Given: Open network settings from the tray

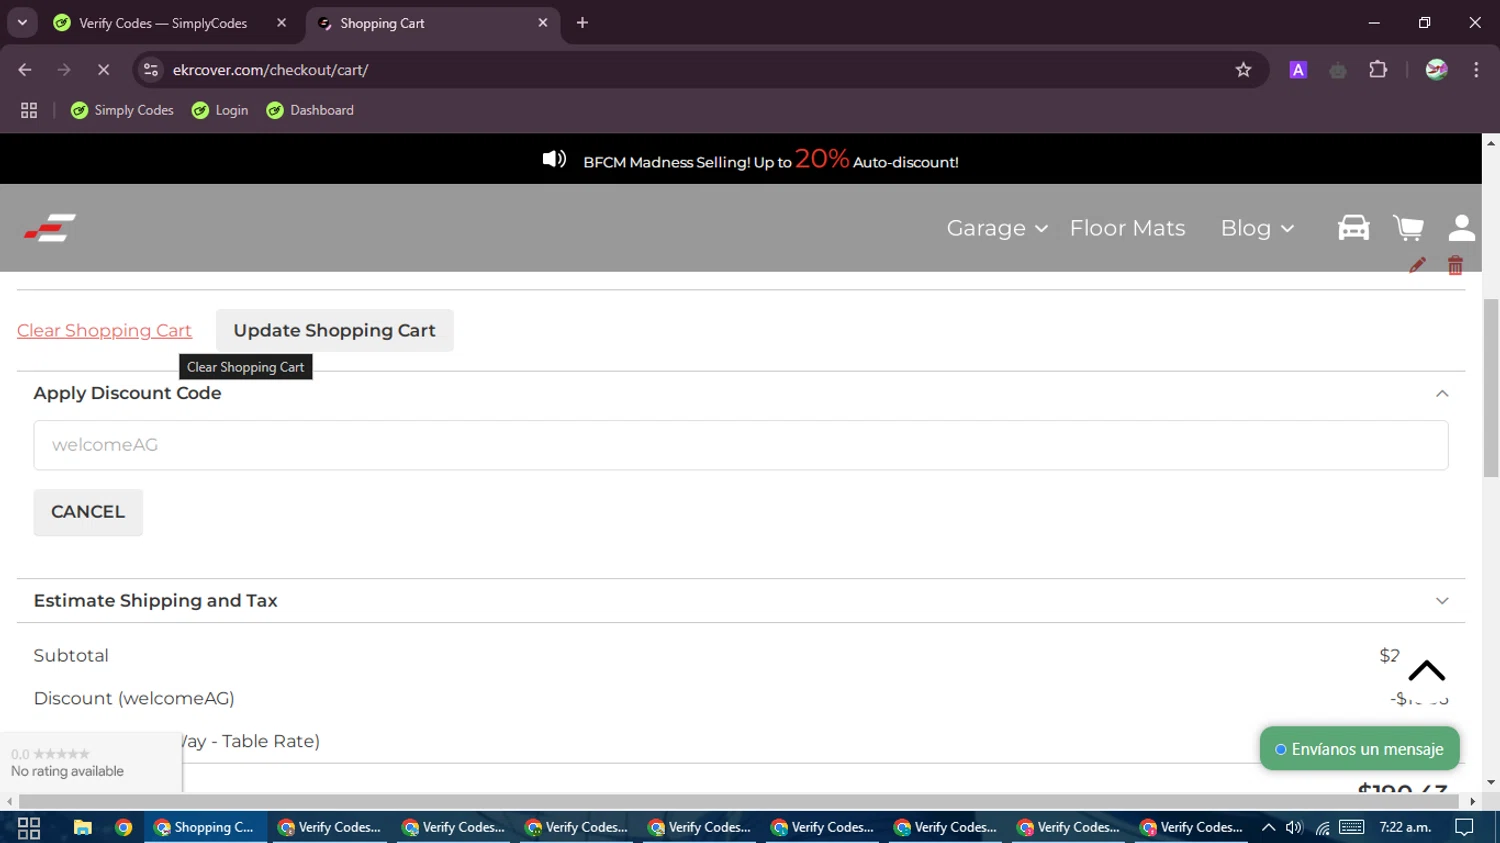Looking at the screenshot, I should [x=1322, y=827].
